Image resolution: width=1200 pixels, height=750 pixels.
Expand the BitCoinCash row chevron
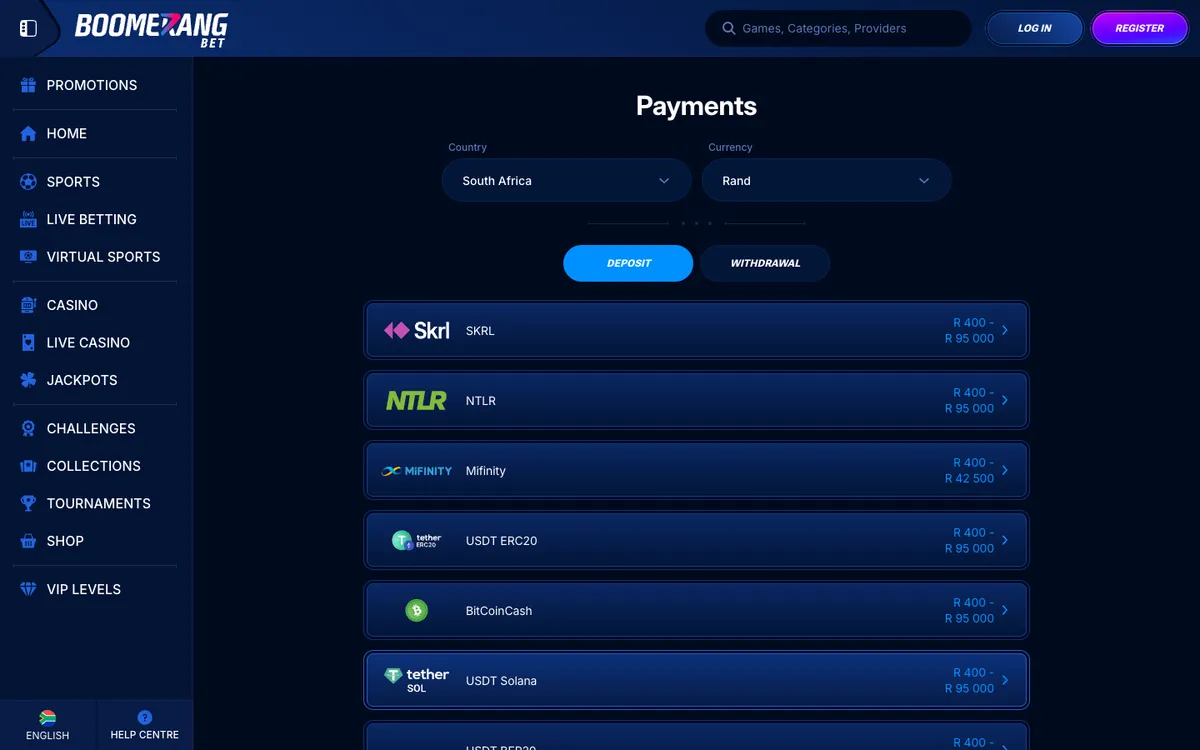click(1005, 610)
